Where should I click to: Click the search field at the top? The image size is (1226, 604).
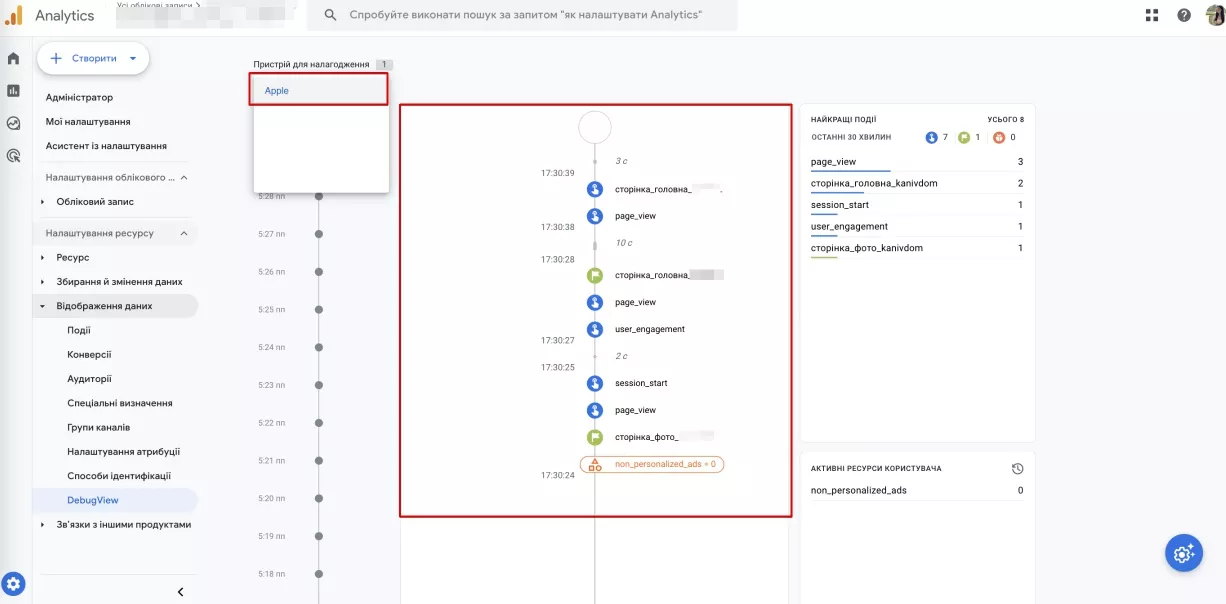524,16
